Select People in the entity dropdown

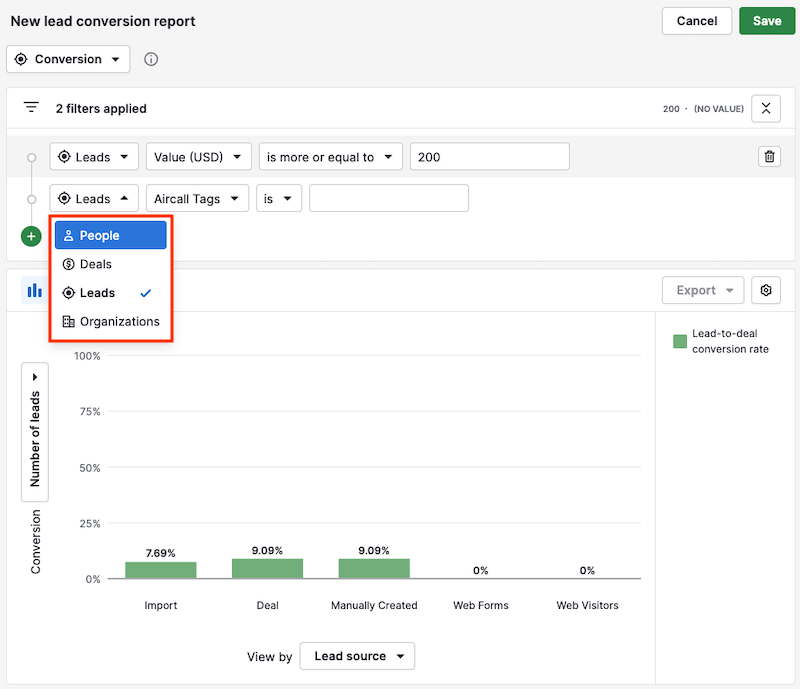pos(110,236)
